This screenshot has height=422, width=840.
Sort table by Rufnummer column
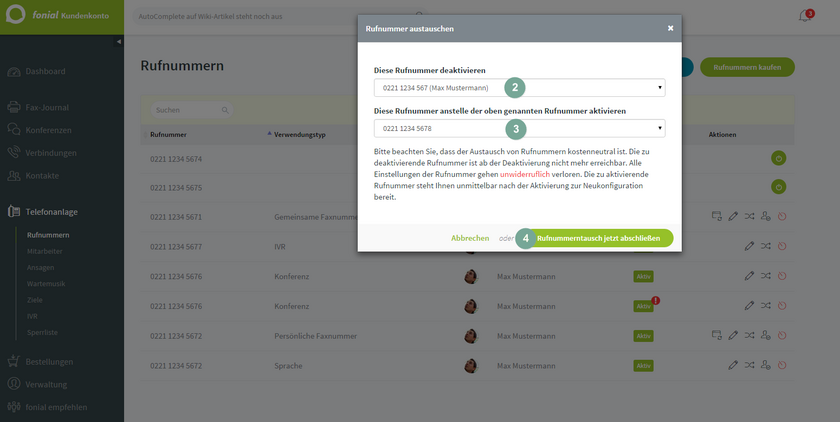[x=168, y=135]
